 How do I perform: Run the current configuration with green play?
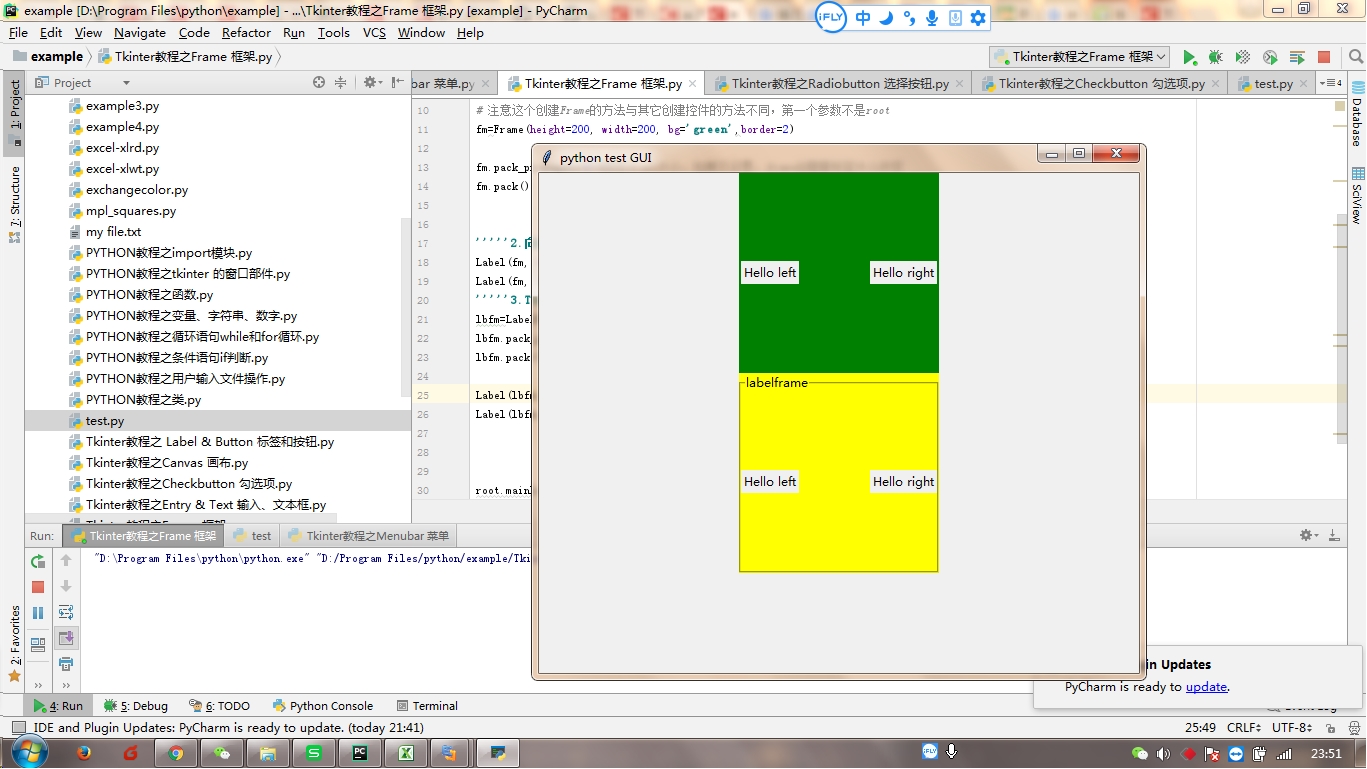pos(1189,58)
